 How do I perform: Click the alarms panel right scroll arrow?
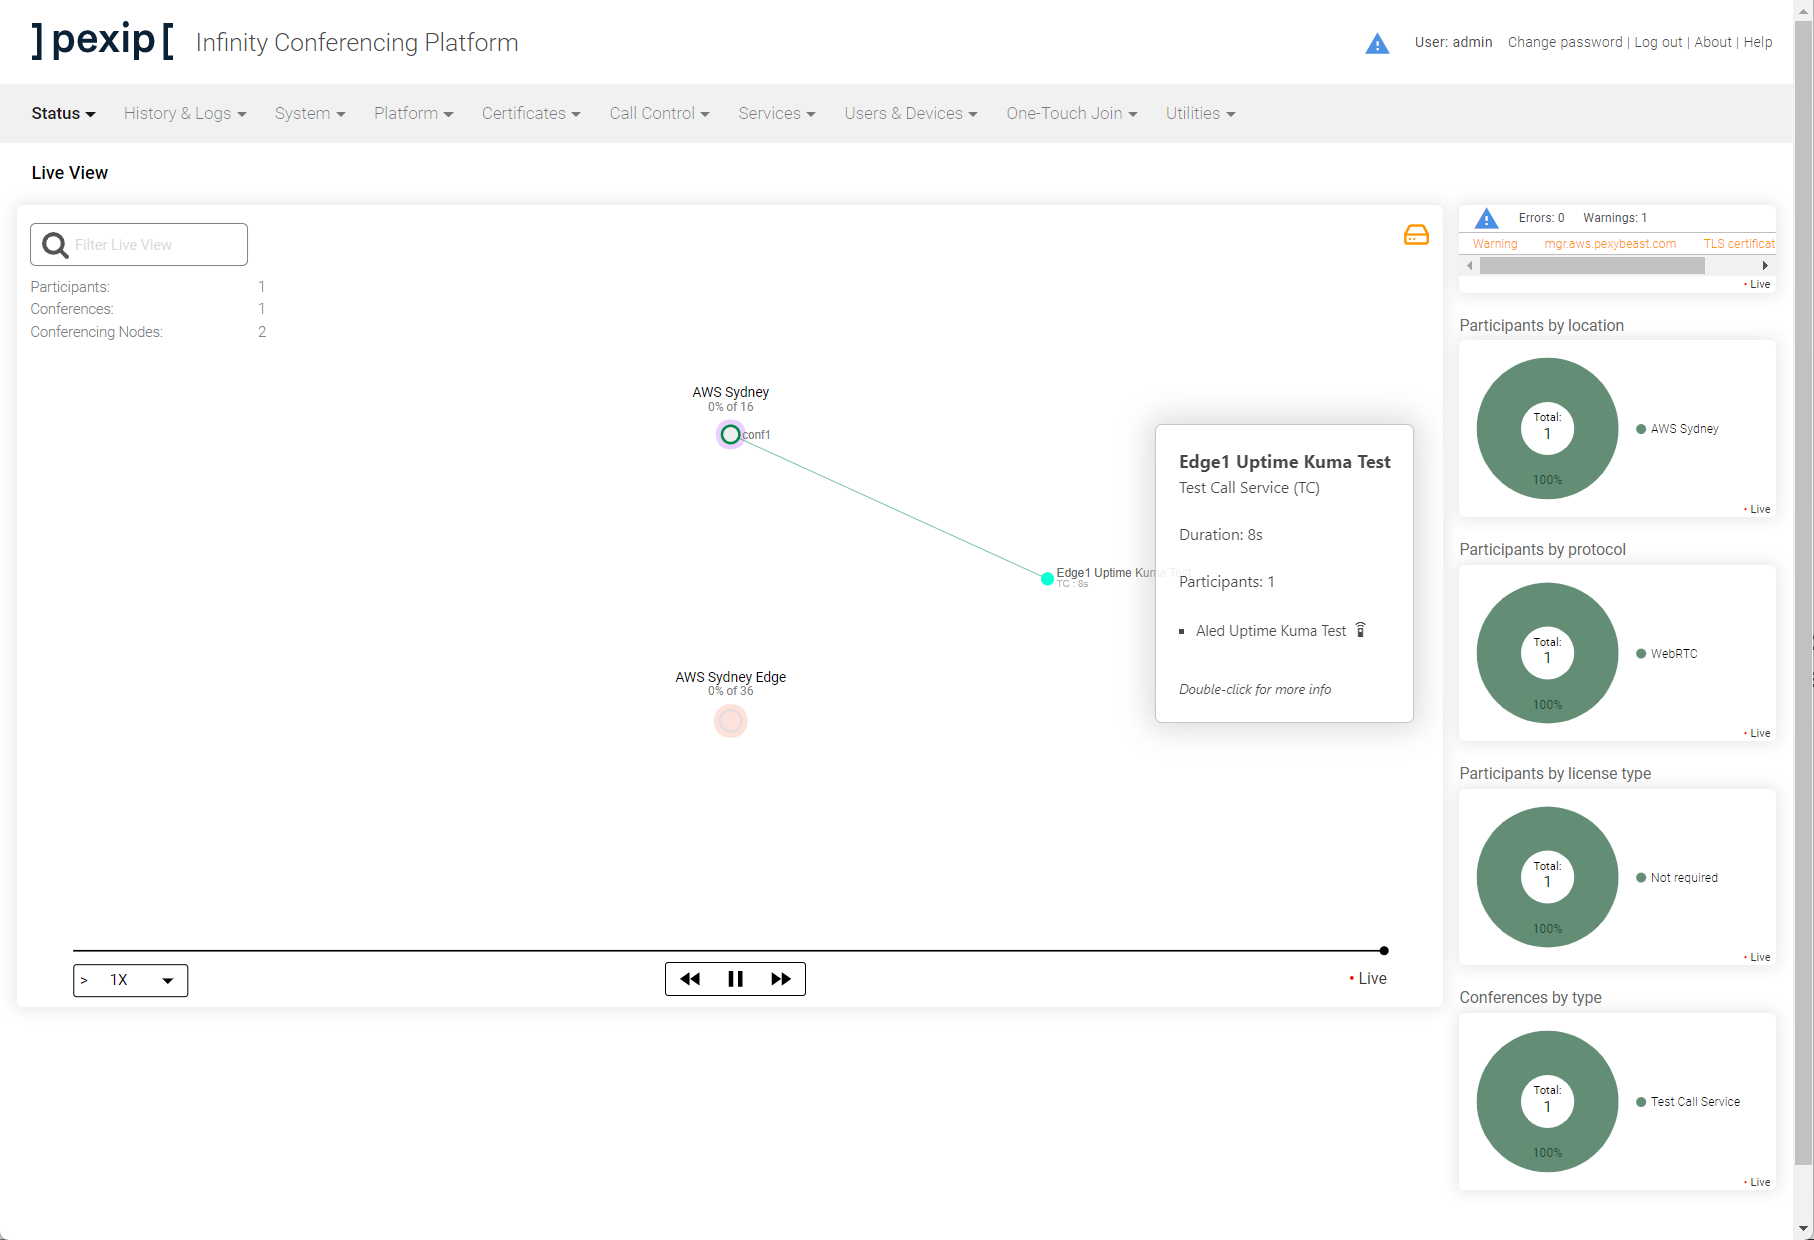1765,266
